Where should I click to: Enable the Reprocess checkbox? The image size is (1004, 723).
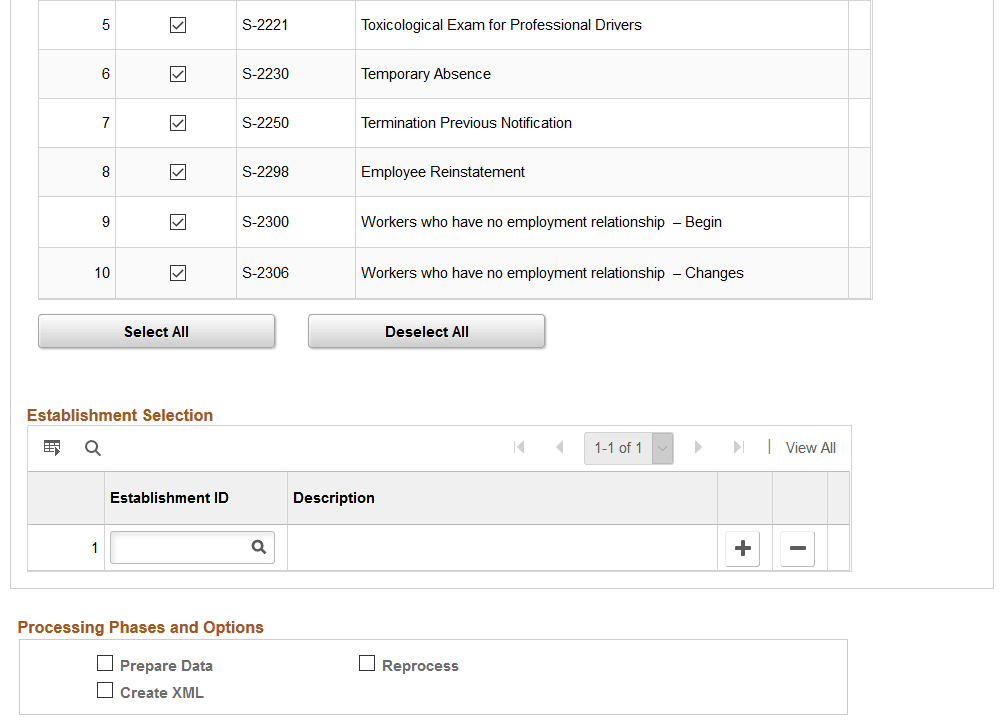[x=367, y=662]
